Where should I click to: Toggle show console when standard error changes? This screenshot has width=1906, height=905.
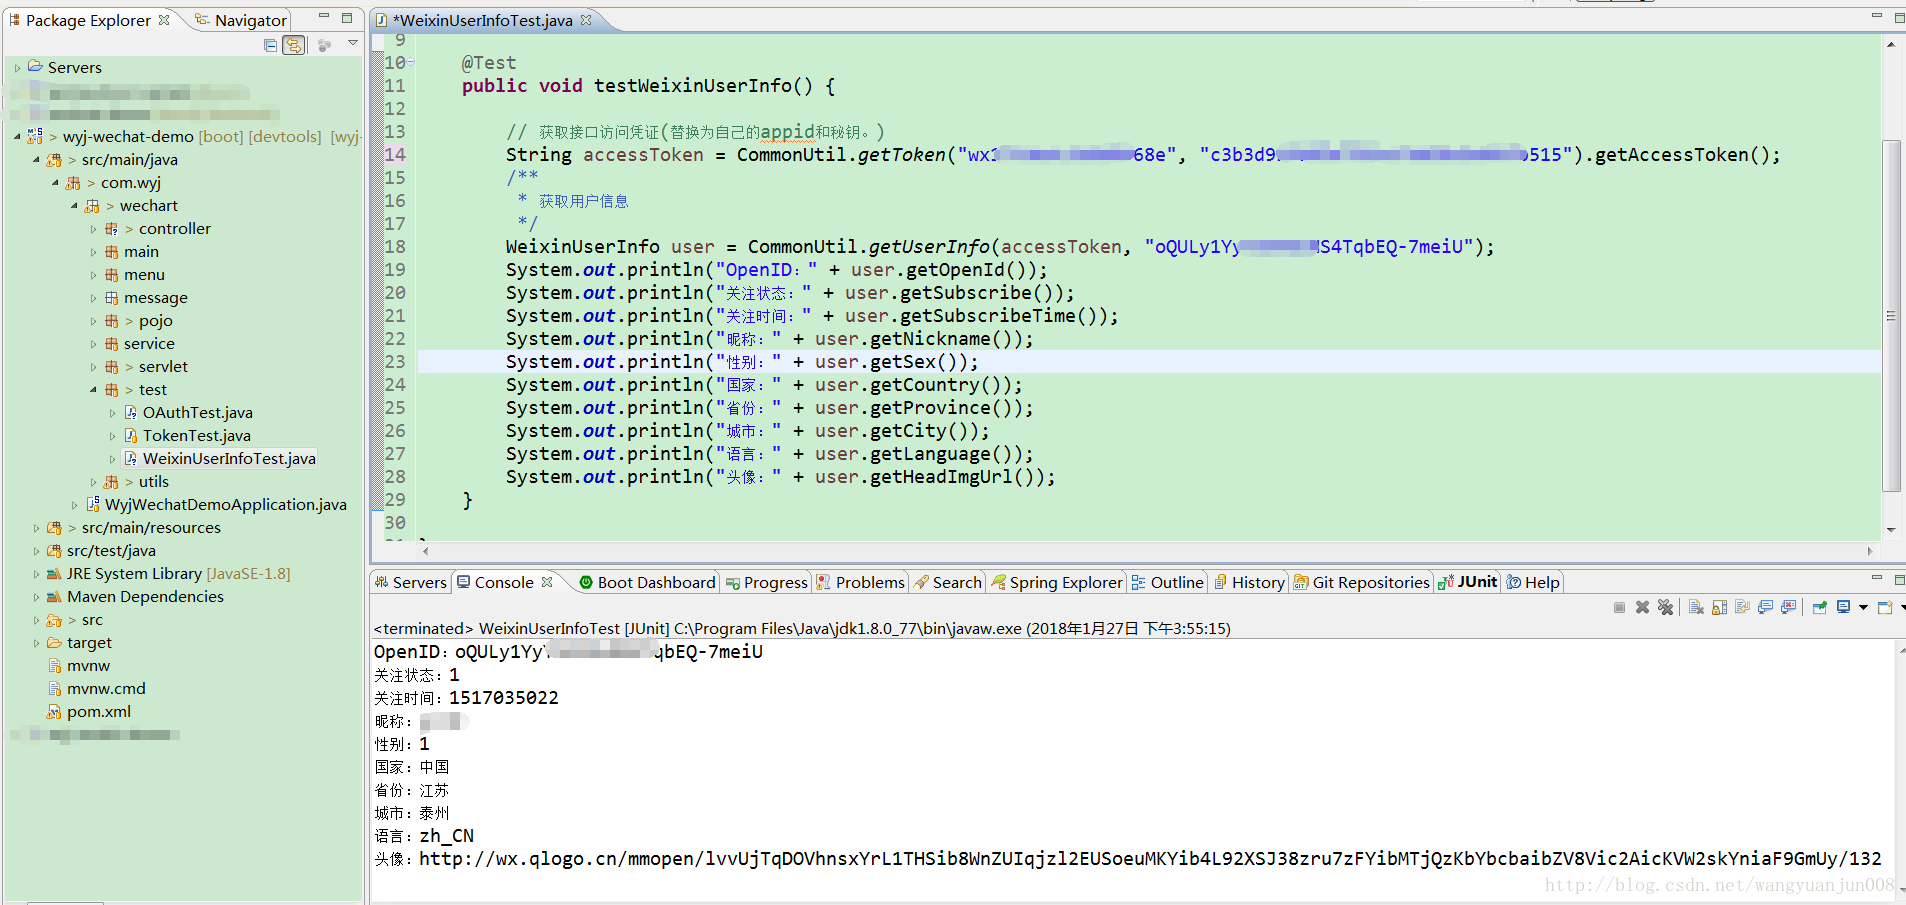point(1788,607)
